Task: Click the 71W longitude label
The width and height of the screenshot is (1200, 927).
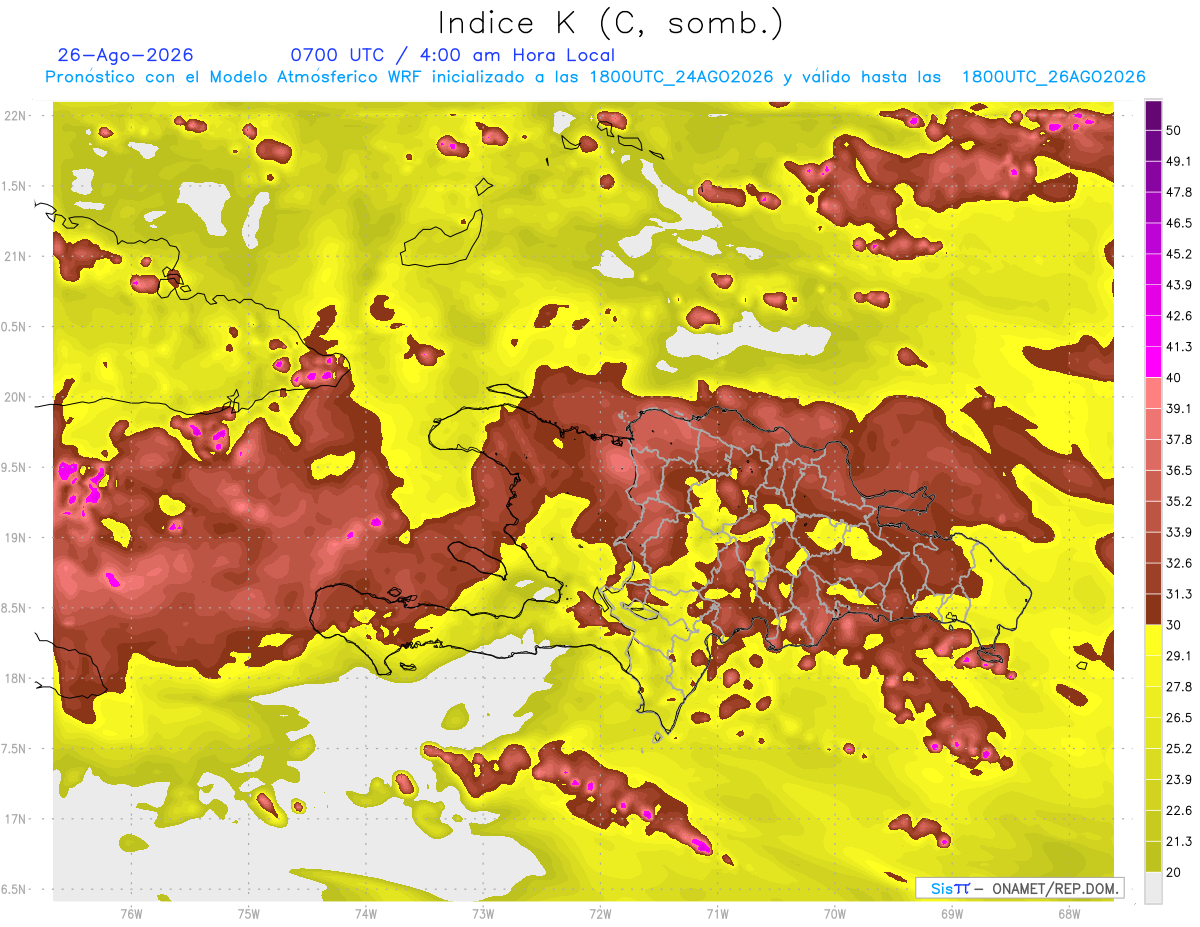Action: click(x=717, y=913)
